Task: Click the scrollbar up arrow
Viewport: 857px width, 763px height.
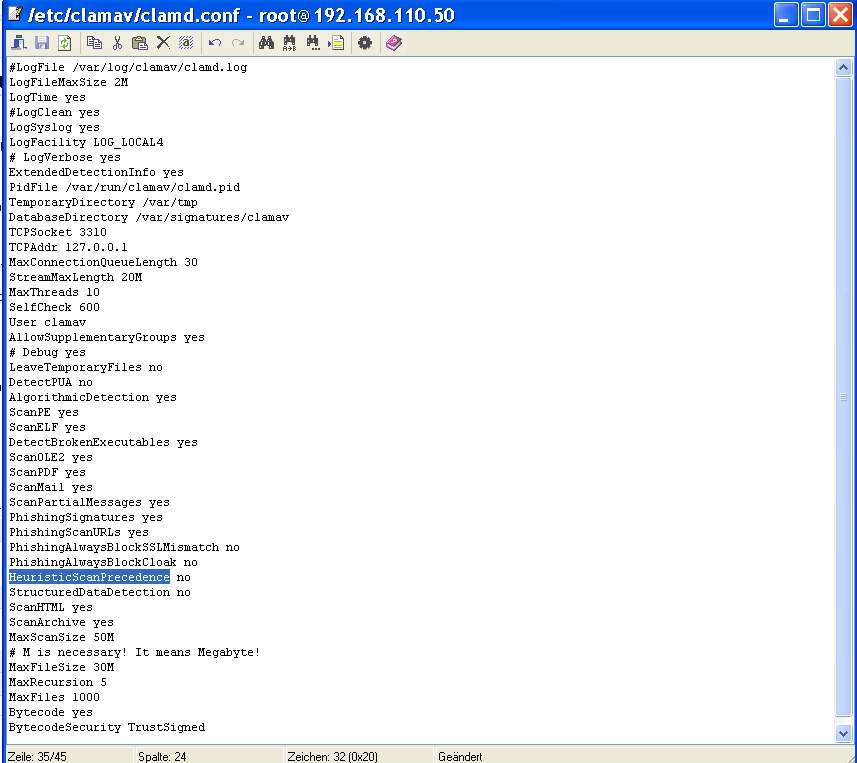Action: pyautogui.click(x=843, y=68)
